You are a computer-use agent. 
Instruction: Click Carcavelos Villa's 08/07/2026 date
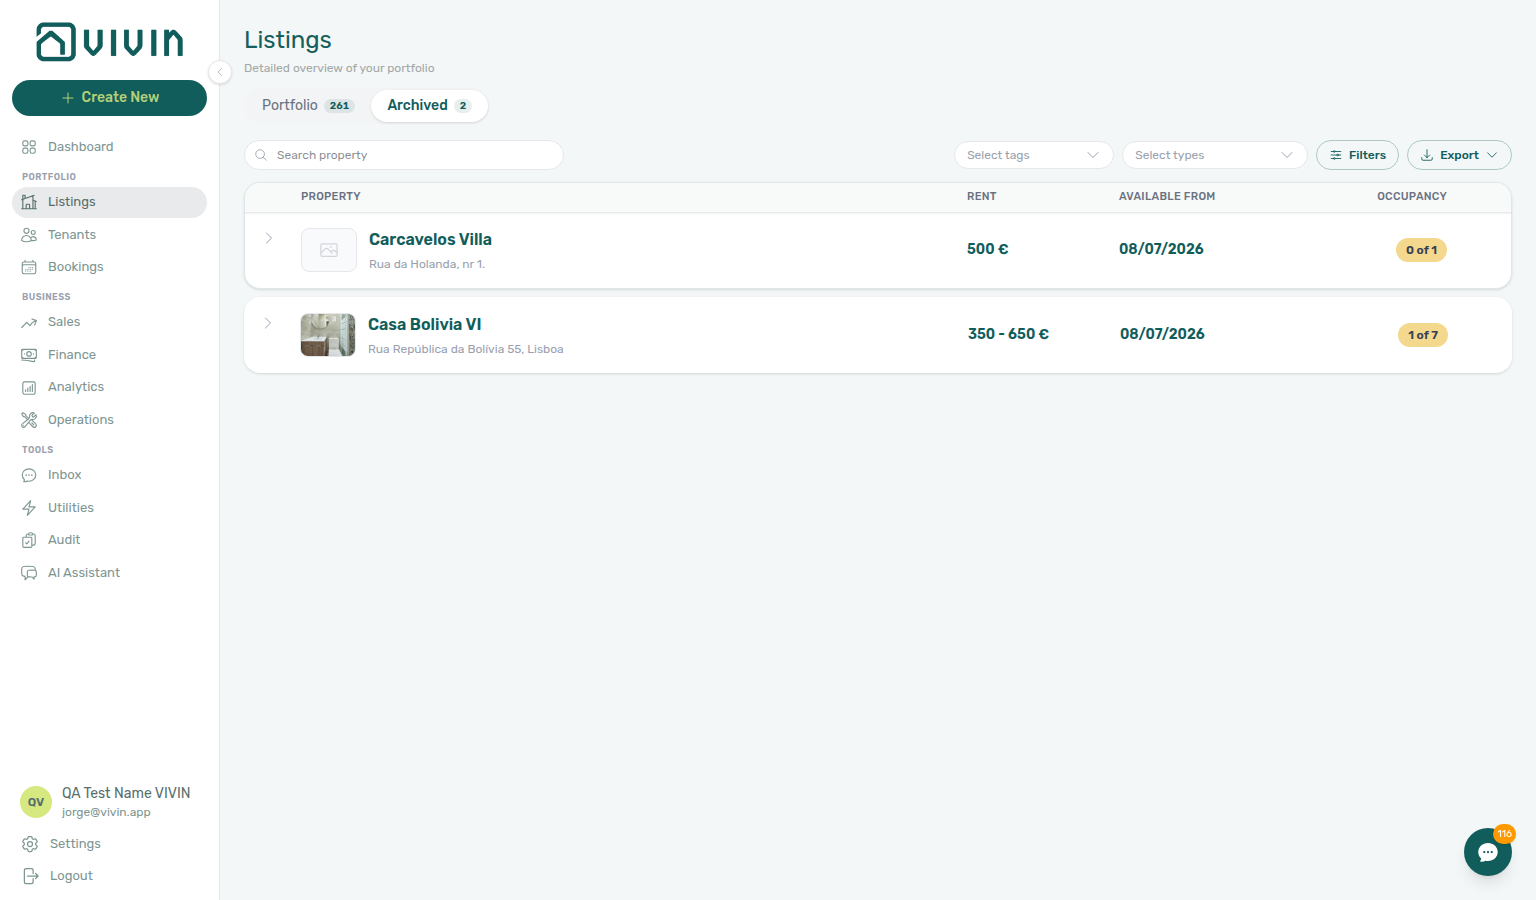point(1161,249)
